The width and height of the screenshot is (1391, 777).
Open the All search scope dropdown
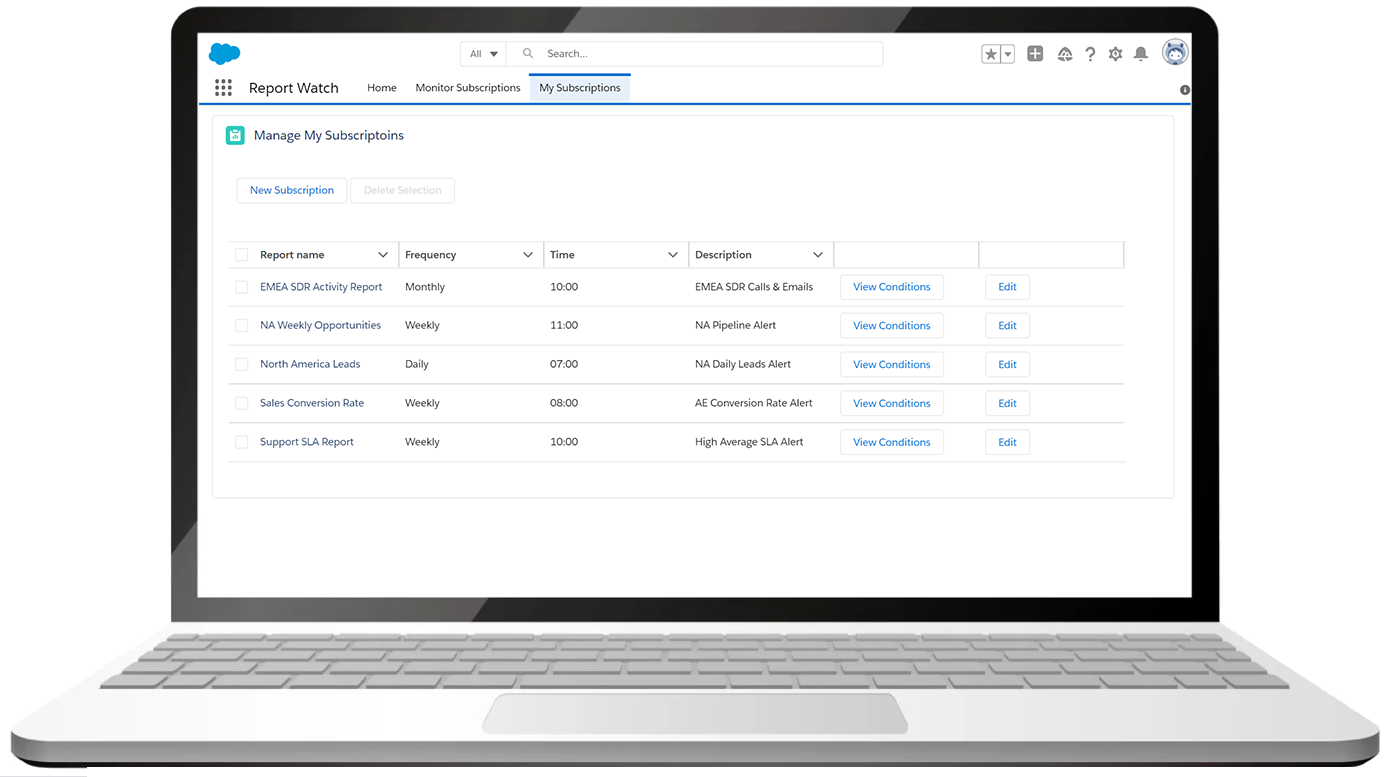tap(484, 54)
